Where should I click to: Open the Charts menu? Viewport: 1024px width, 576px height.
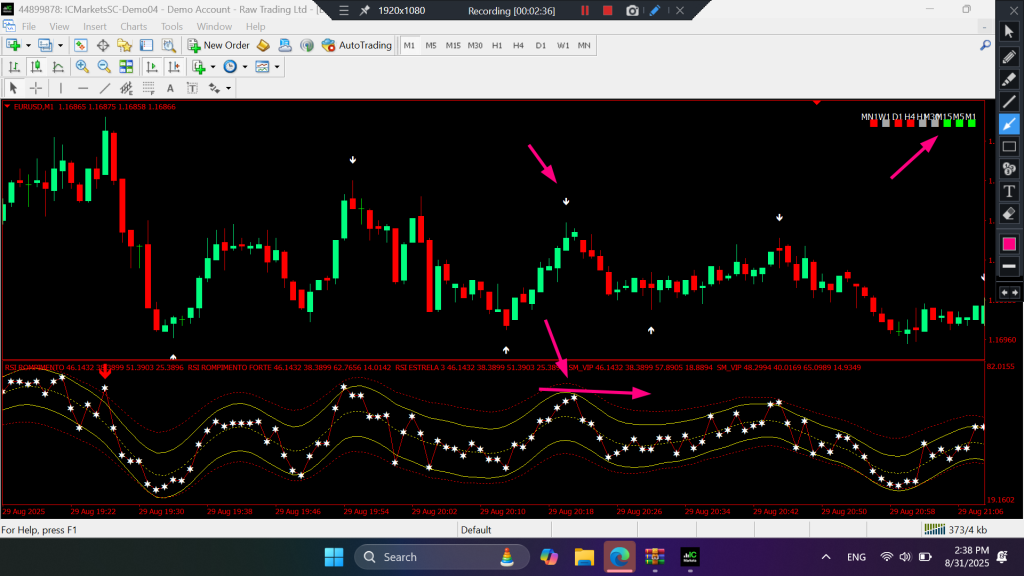point(133,26)
